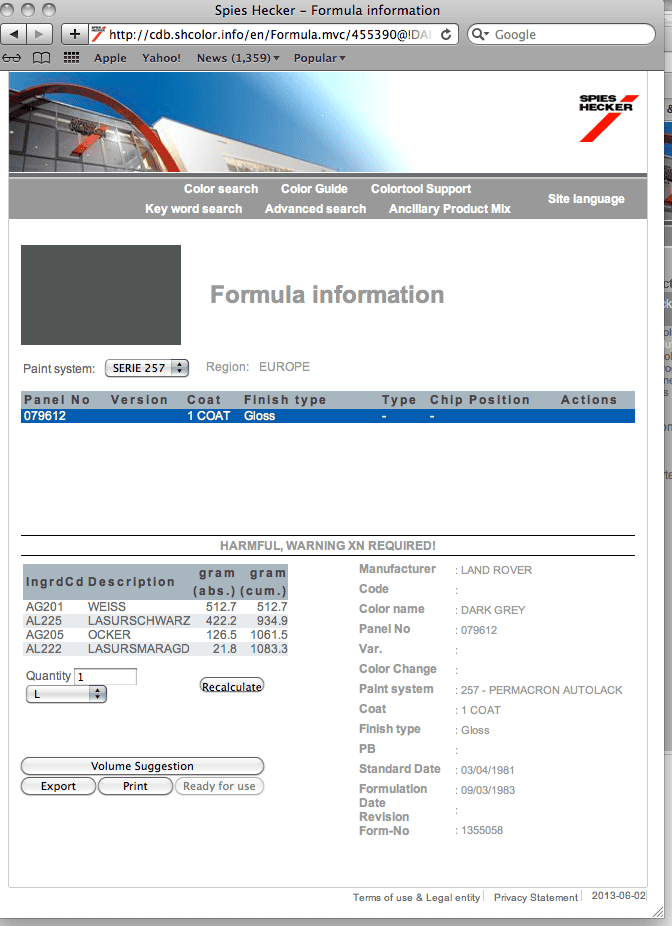Click the LAND ROVER manufacturer value
The width and height of the screenshot is (672, 926).
tap(496, 570)
